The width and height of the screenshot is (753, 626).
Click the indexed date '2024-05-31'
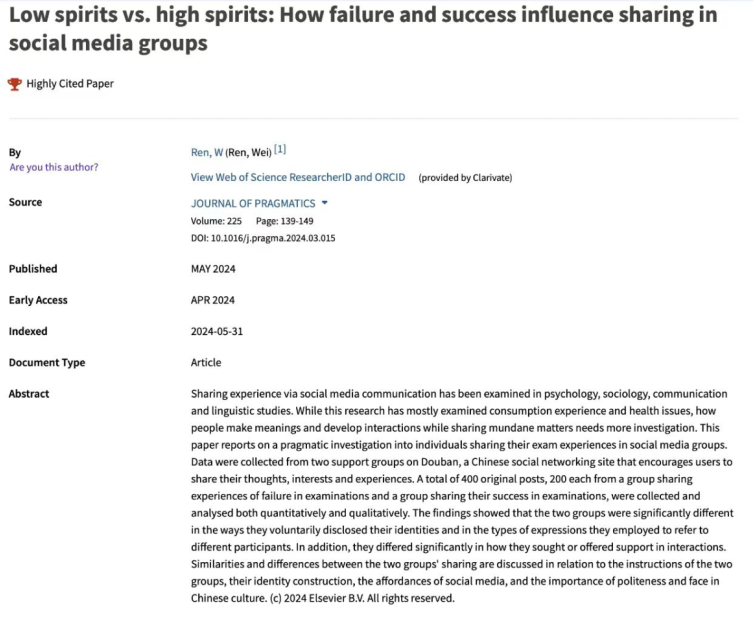click(218, 331)
